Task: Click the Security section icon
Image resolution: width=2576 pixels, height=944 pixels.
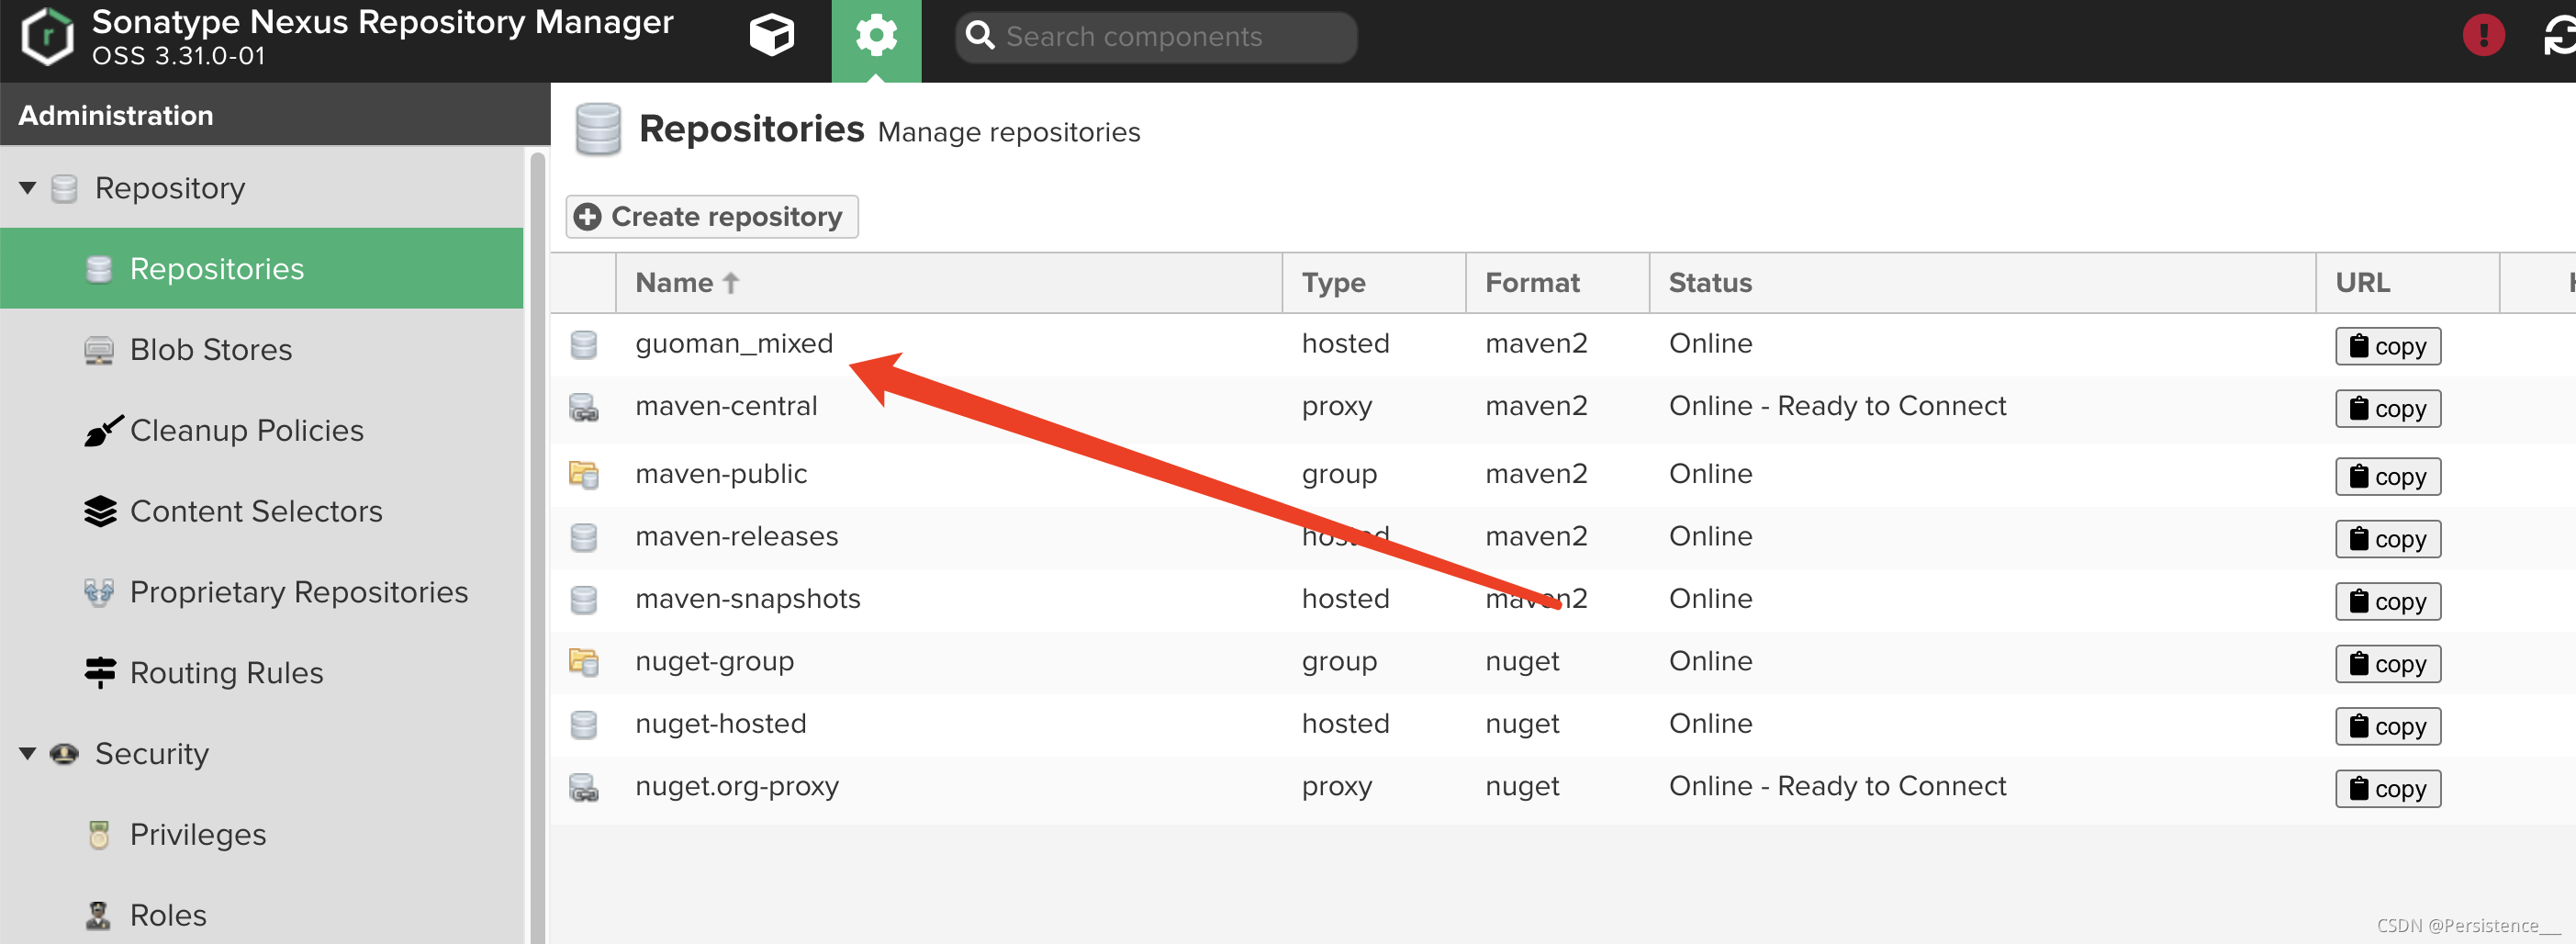Action: tap(64, 753)
